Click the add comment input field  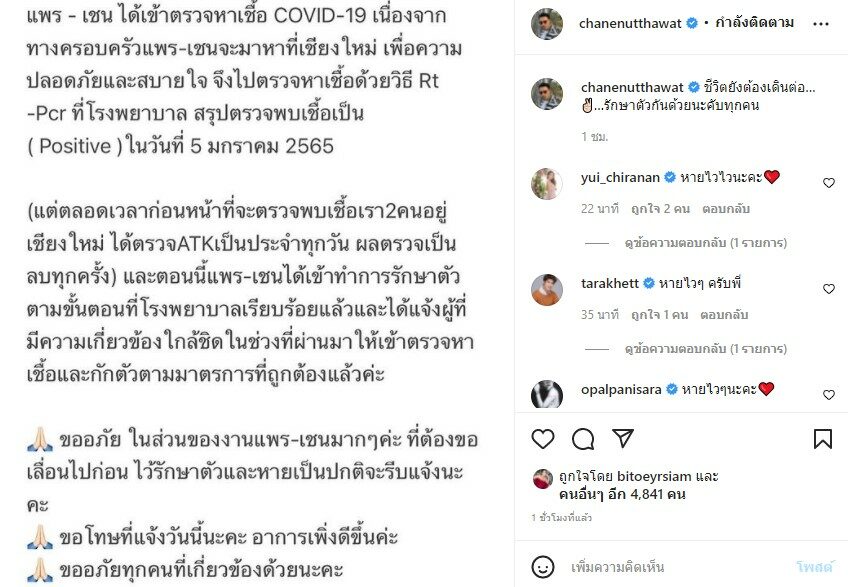tap(676, 567)
